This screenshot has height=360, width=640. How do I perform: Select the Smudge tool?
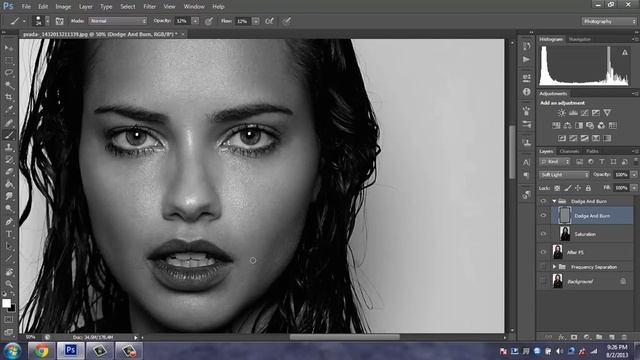9,196
